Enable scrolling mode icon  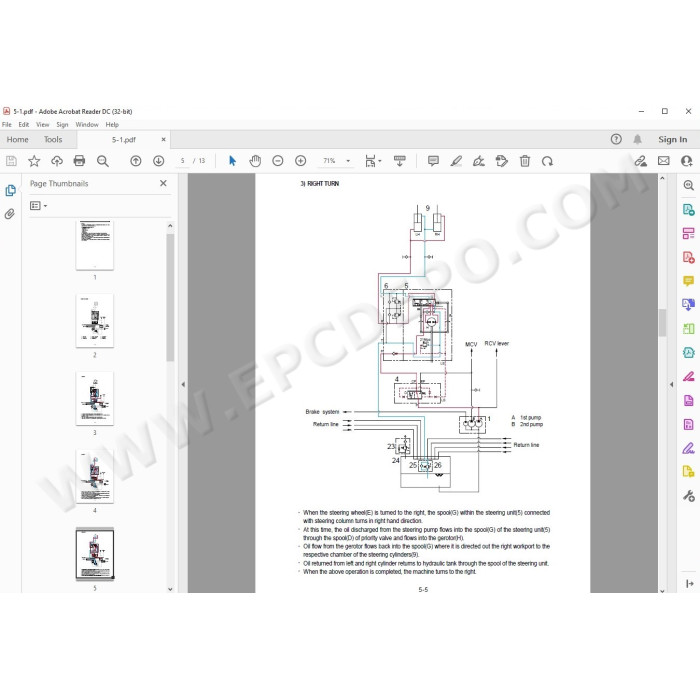400,161
